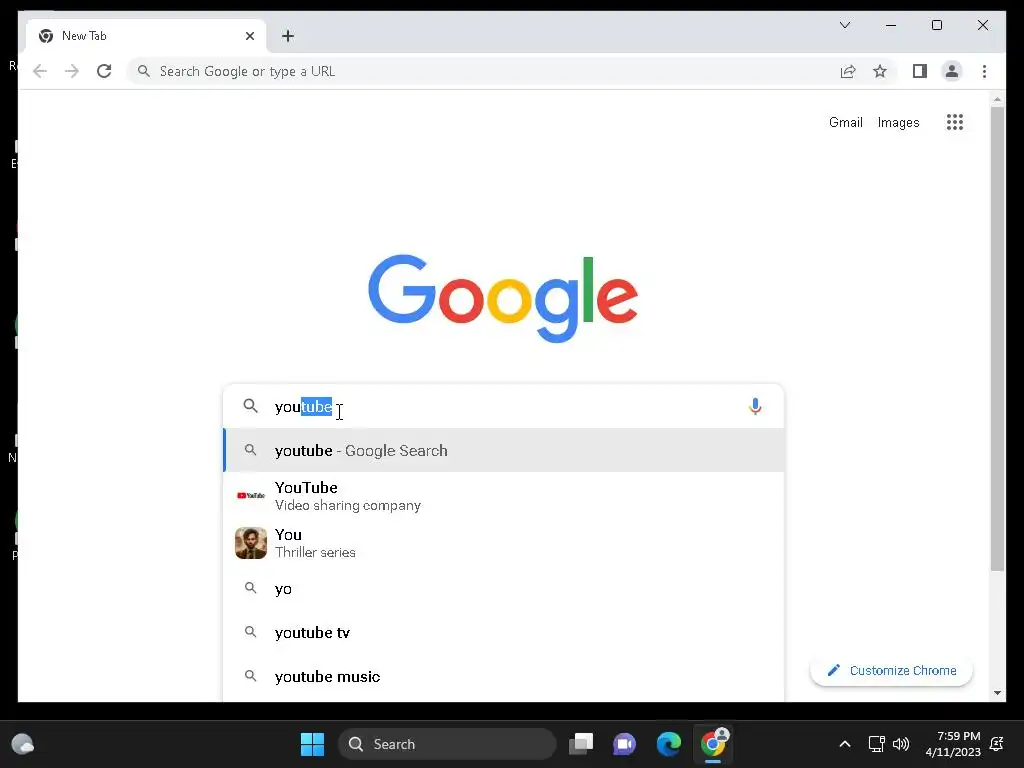
Task: Open the Chat app on taskbar
Action: pos(624,744)
